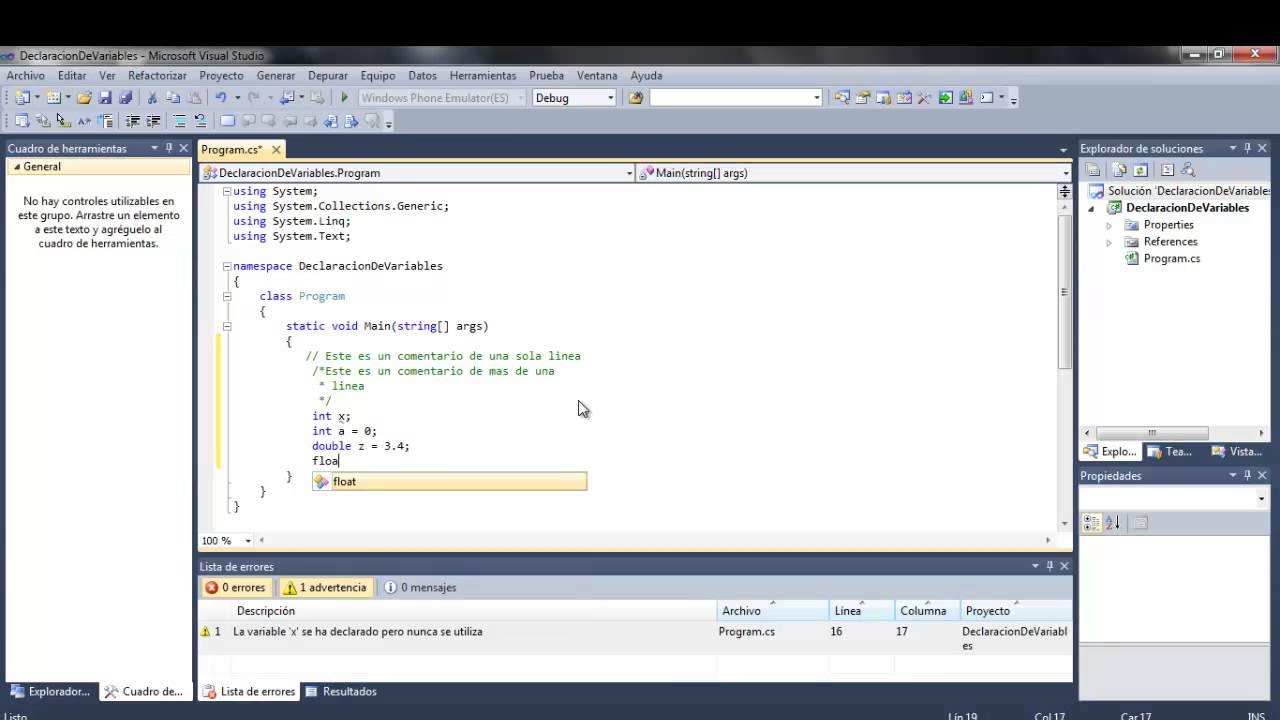1280x720 pixels.
Task: Toggle the 1 advertencia filter button
Action: [x=326, y=588]
